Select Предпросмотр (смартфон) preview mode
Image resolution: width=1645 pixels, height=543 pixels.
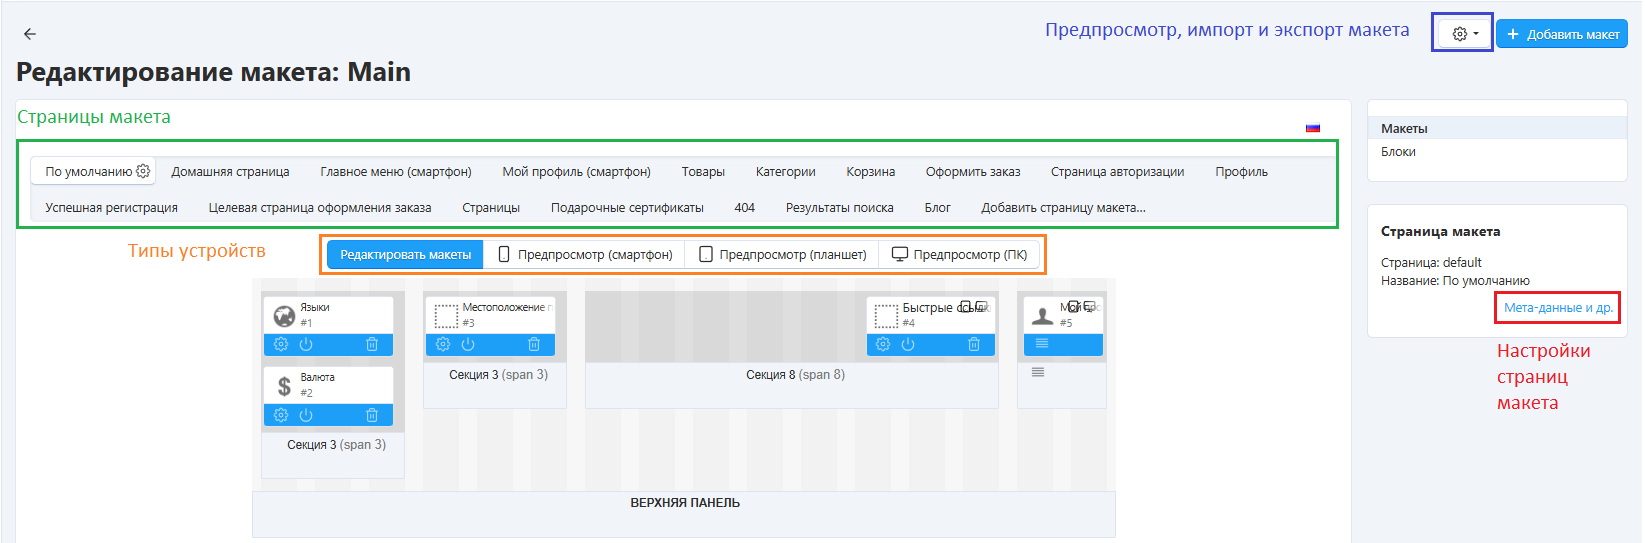(585, 255)
